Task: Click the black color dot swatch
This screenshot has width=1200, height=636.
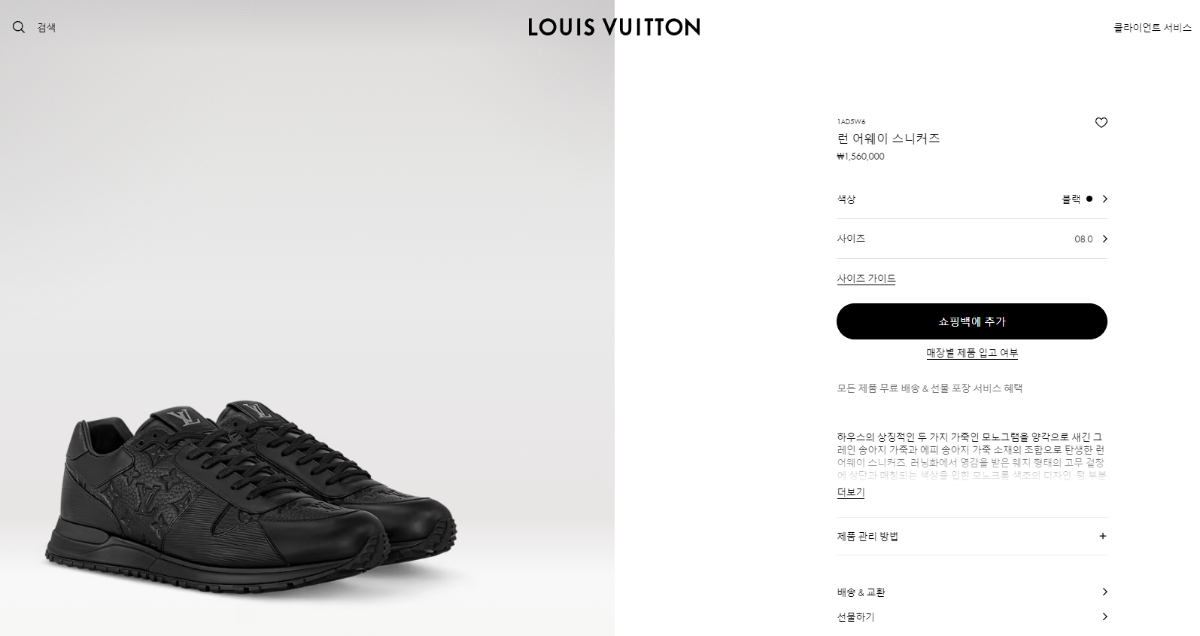Action: click(1089, 199)
